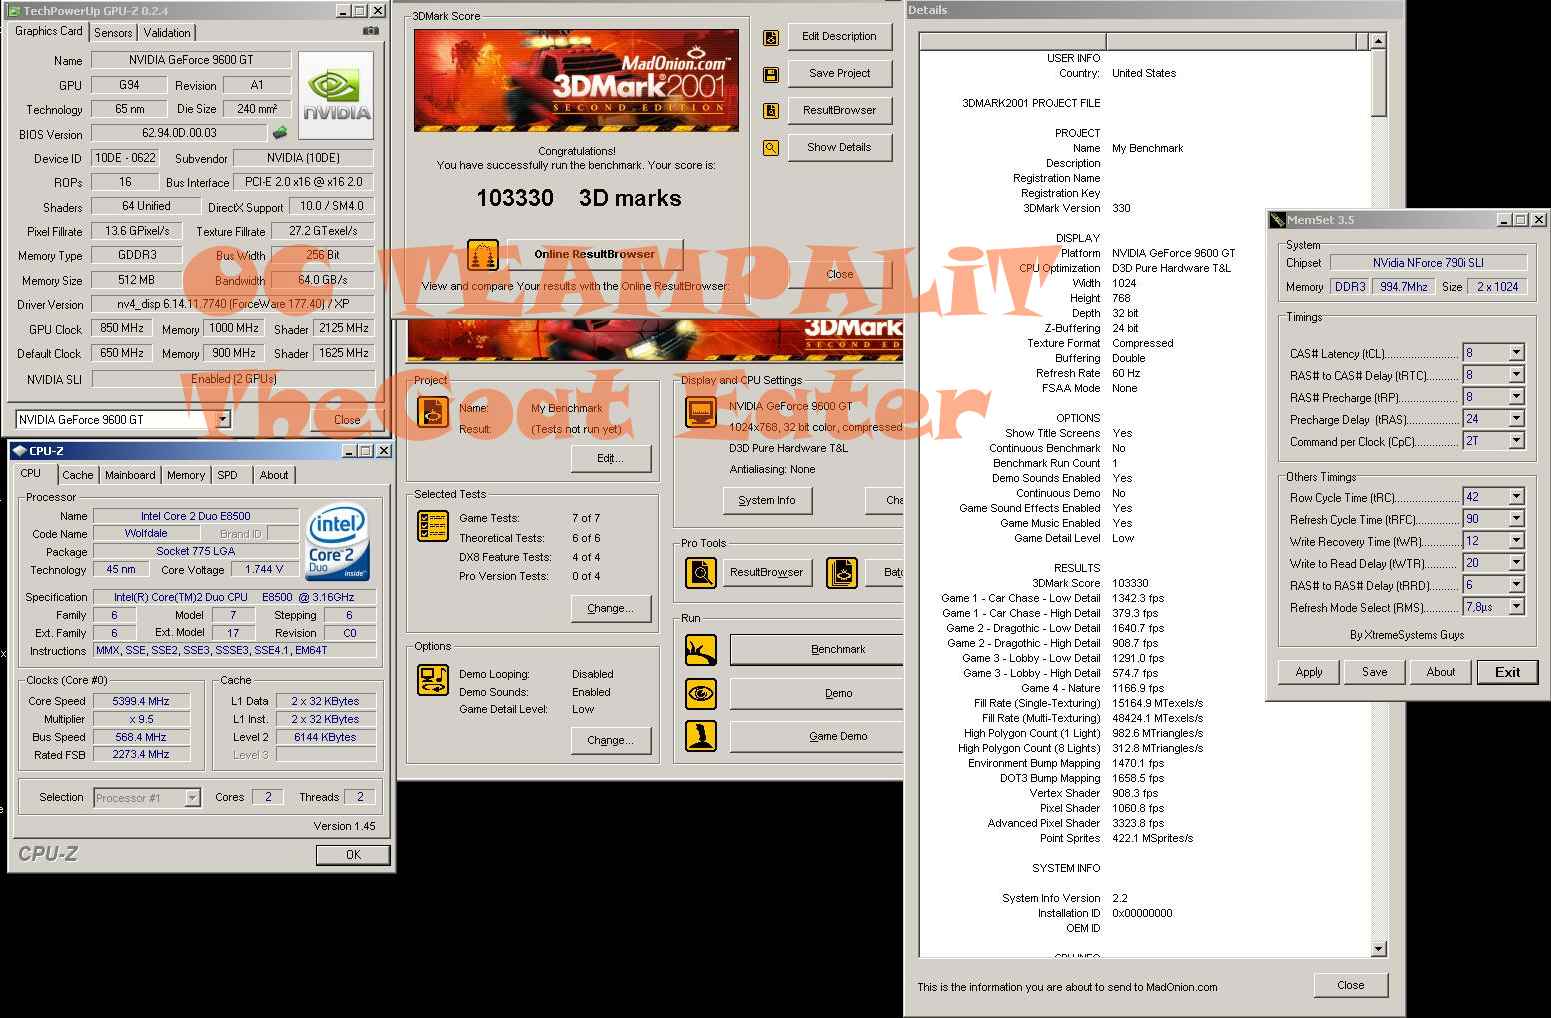Click the NVIDIA logo in GPU-Z
1551x1018 pixels.
click(336, 96)
